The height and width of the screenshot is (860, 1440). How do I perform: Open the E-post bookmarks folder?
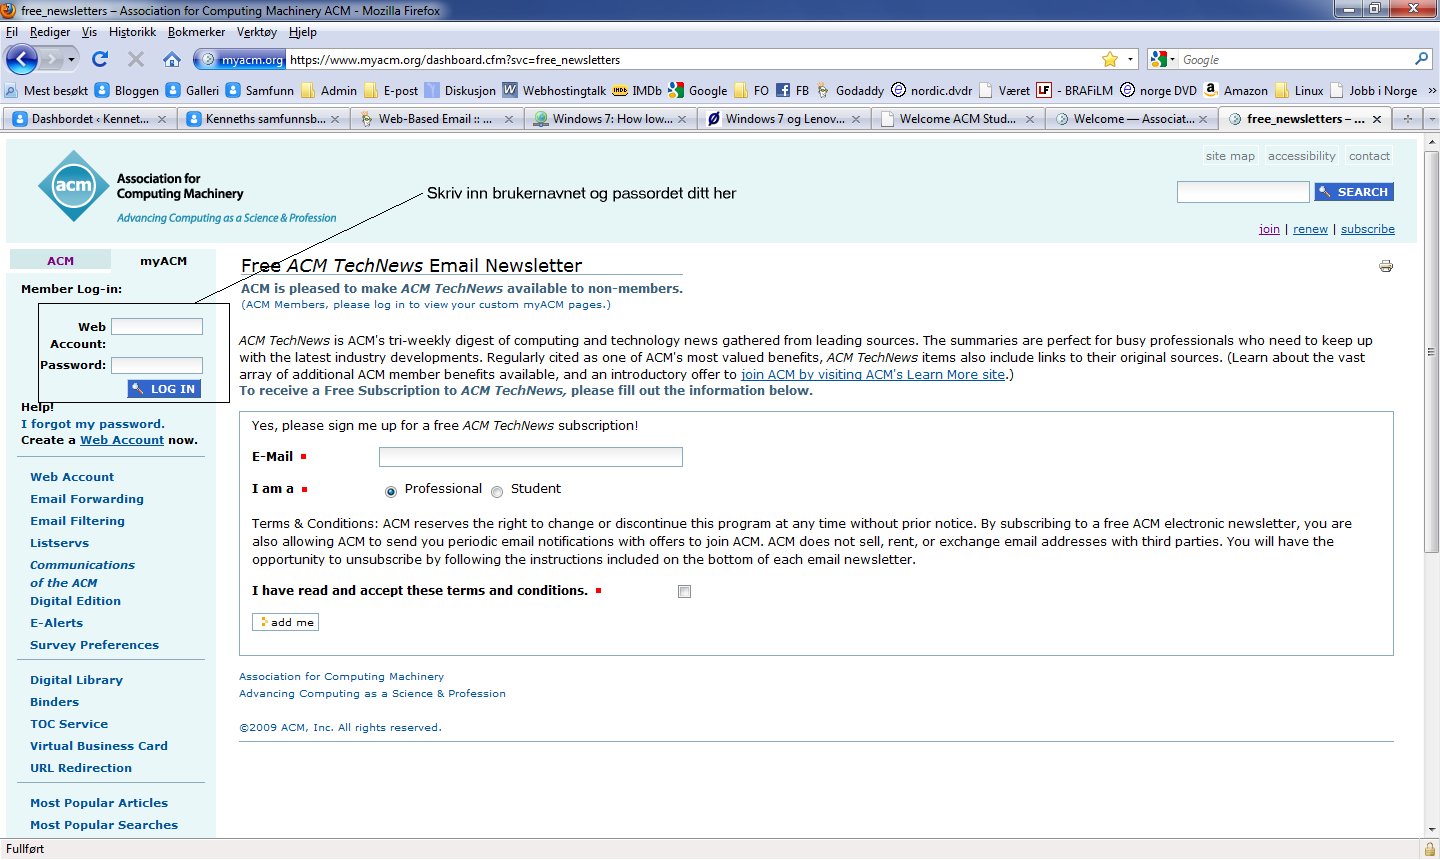pos(391,90)
